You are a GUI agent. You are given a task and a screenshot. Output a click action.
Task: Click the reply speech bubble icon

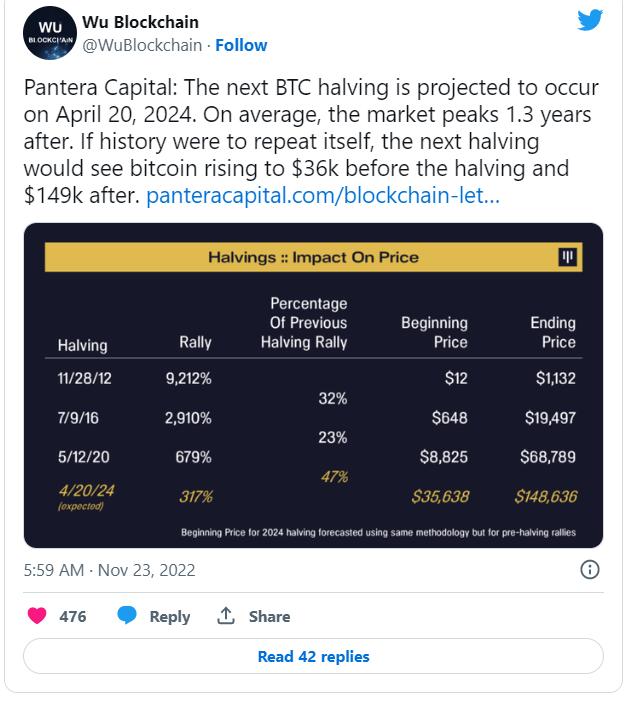tap(127, 616)
